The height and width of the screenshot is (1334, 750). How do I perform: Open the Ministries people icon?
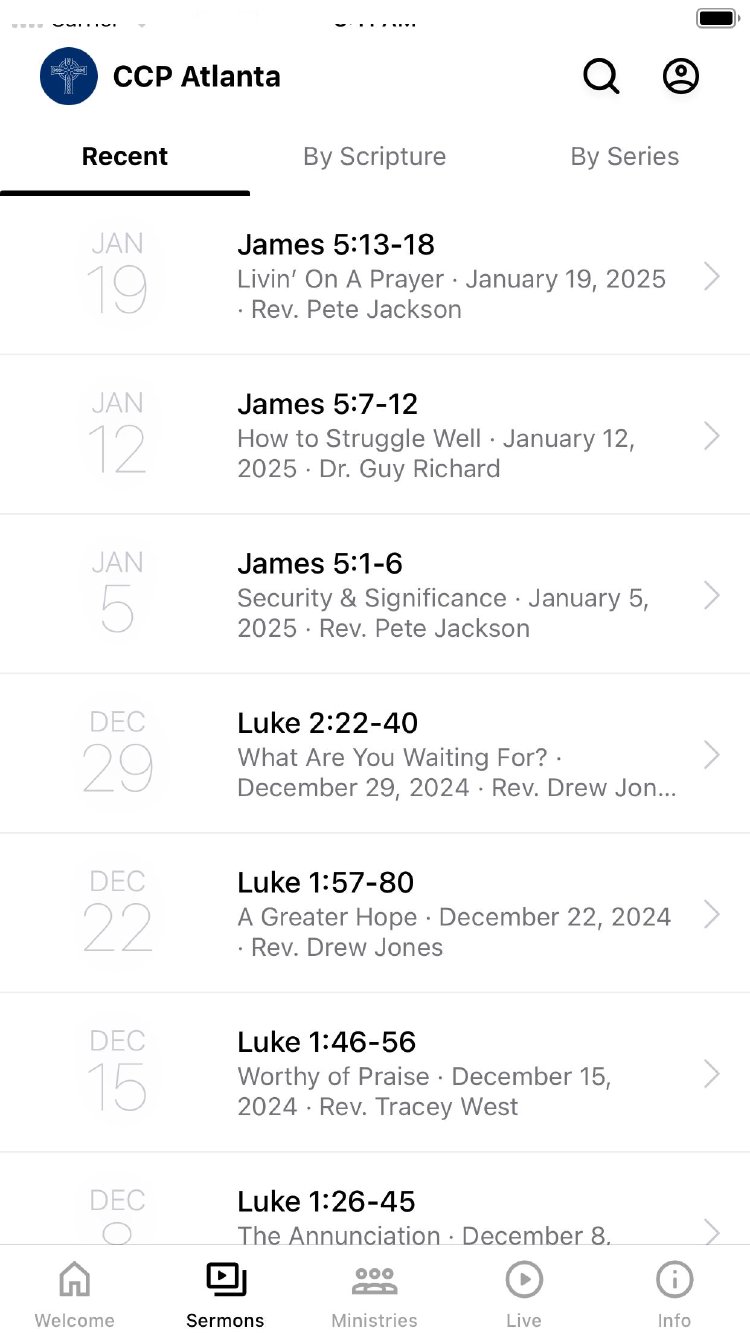pyautogui.click(x=375, y=1279)
